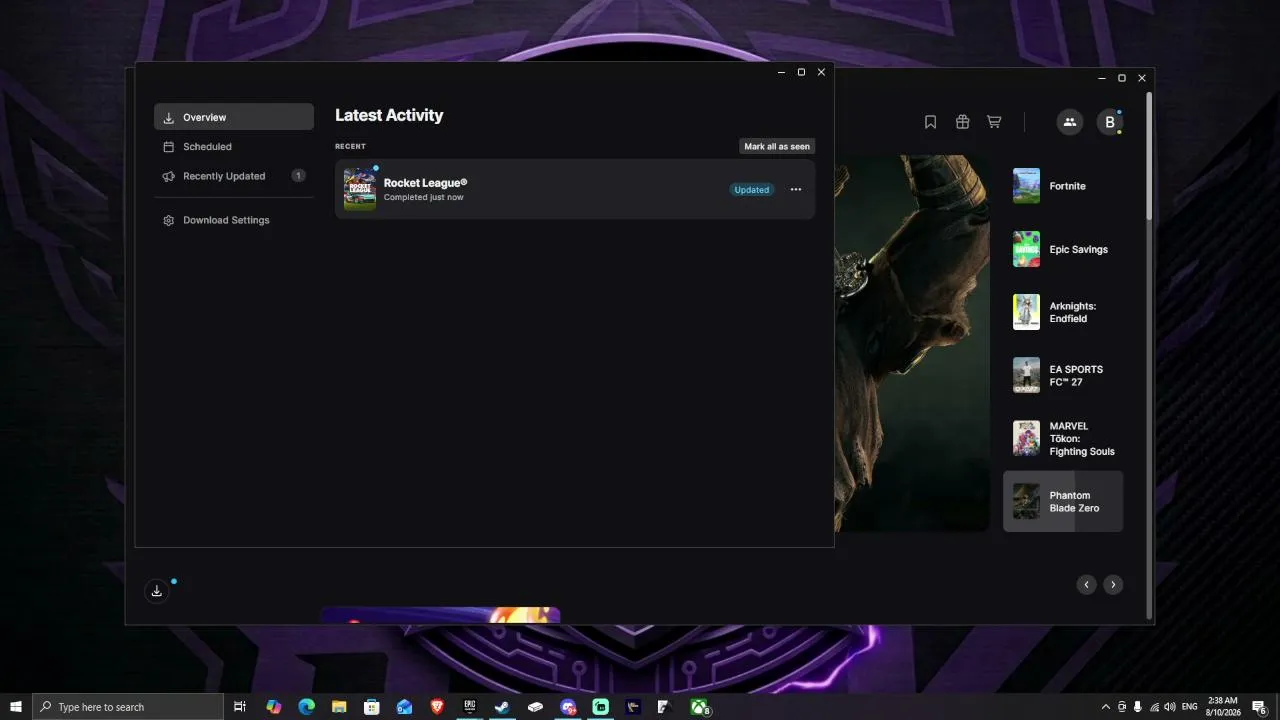Click the Scheduled calendar icon

[169, 147]
